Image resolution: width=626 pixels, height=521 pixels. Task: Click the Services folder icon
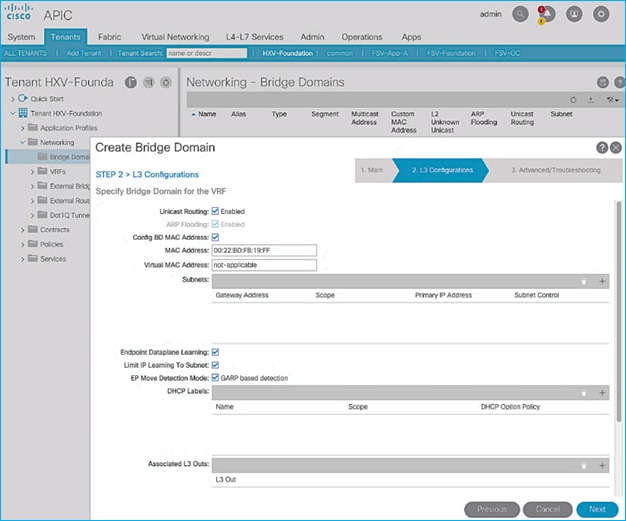tap(33, 258)
